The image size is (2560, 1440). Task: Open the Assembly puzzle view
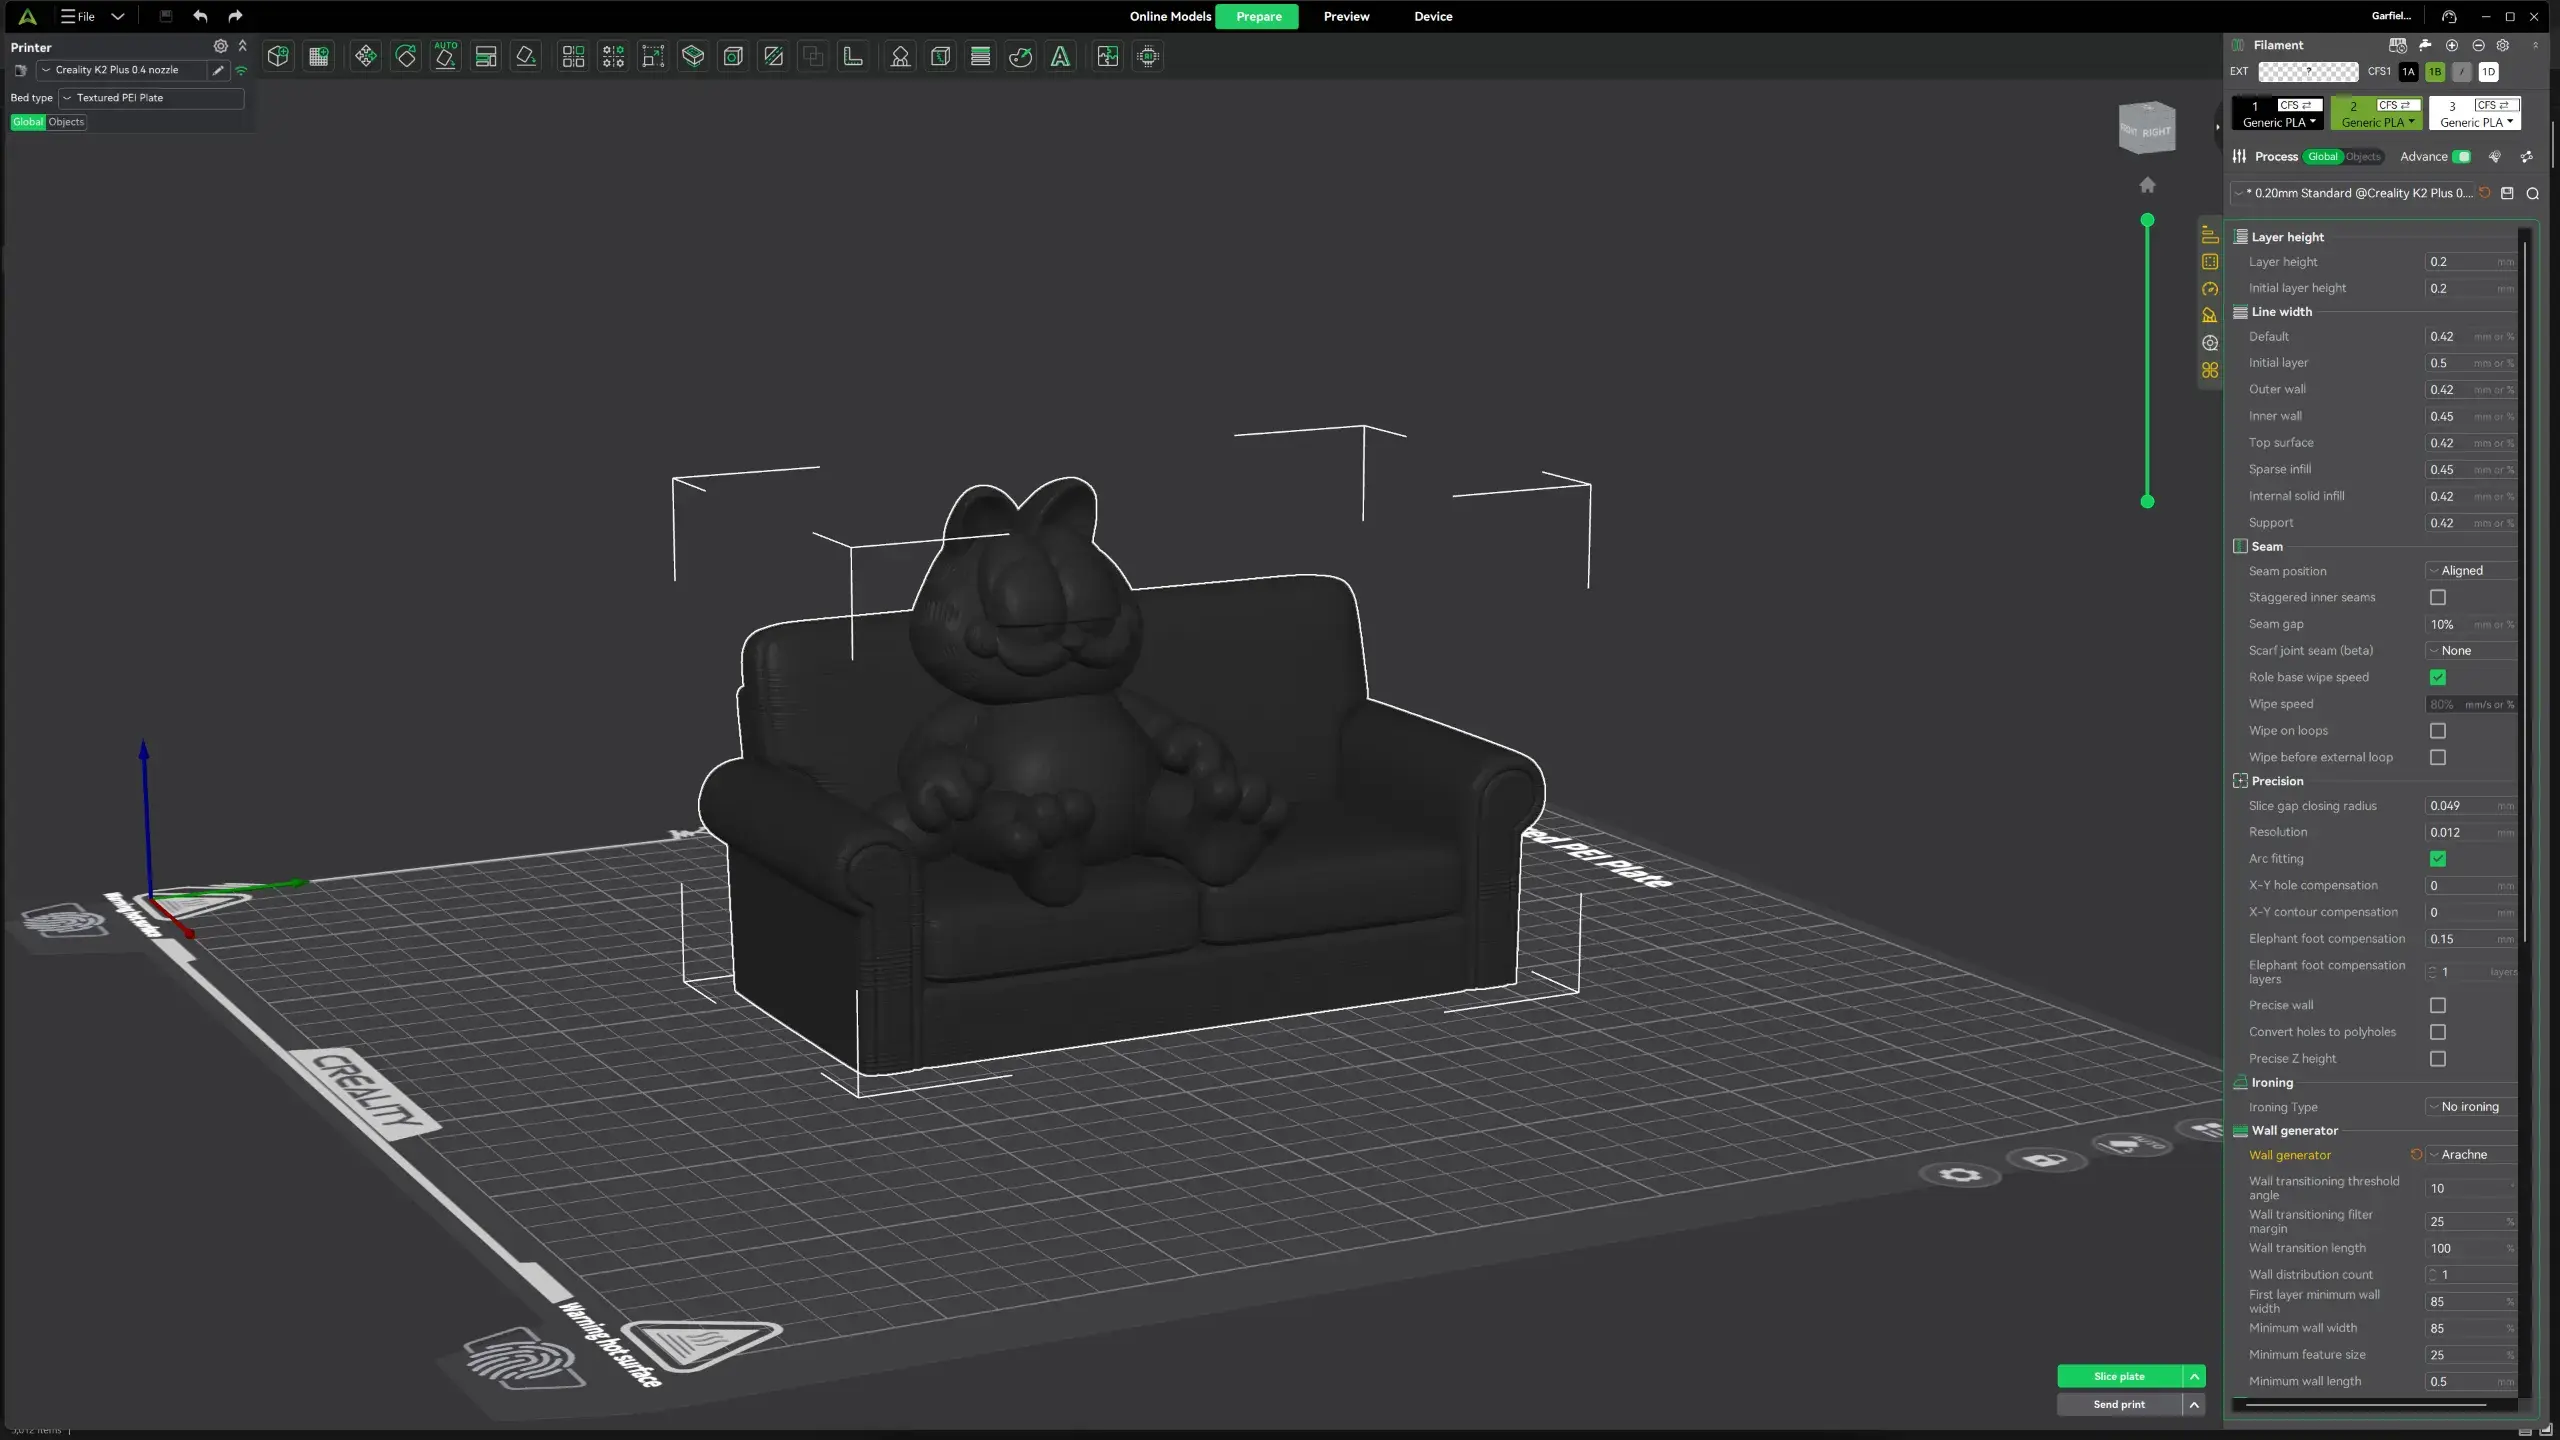coord(1107,57)
